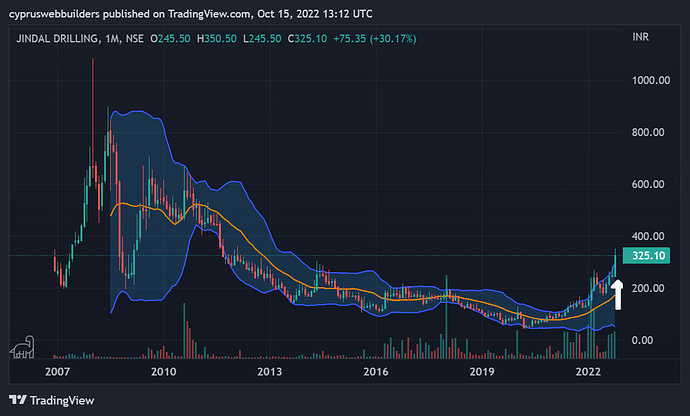Select the 2016 label on time axis

[376, 371]
